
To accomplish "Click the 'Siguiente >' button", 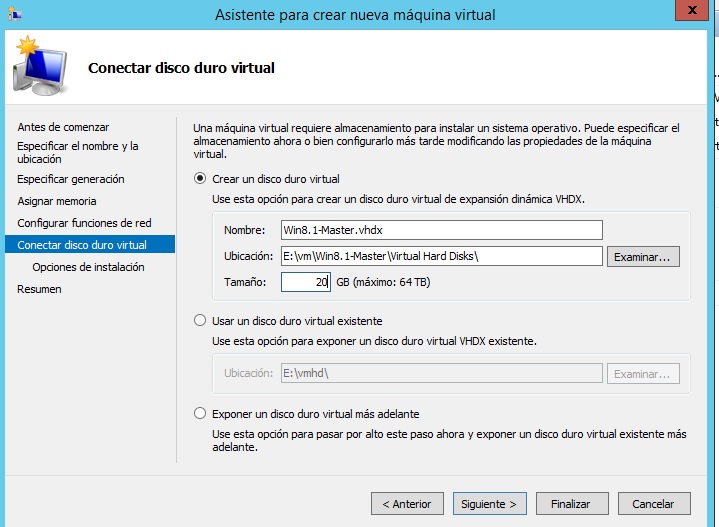I will pos(489,504).
